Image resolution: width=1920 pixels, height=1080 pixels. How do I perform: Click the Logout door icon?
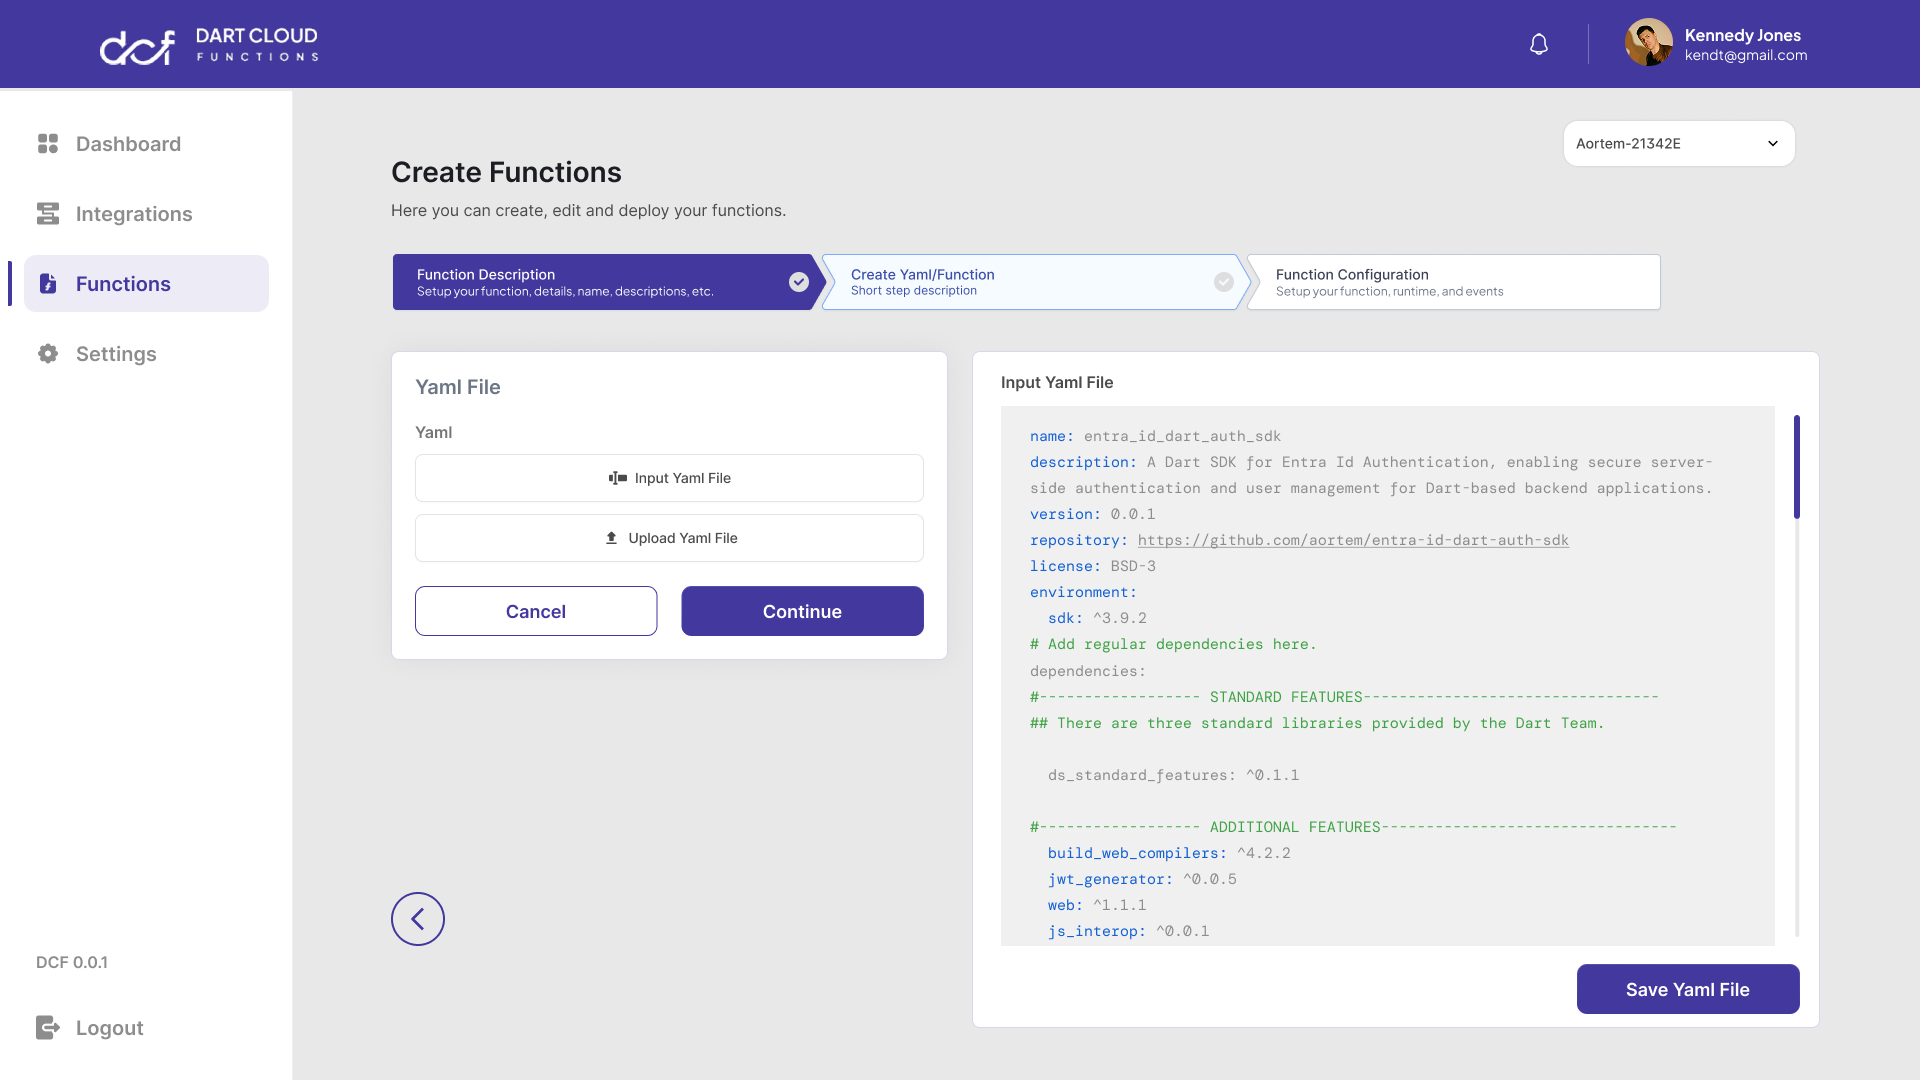(x=48, y=1028)
